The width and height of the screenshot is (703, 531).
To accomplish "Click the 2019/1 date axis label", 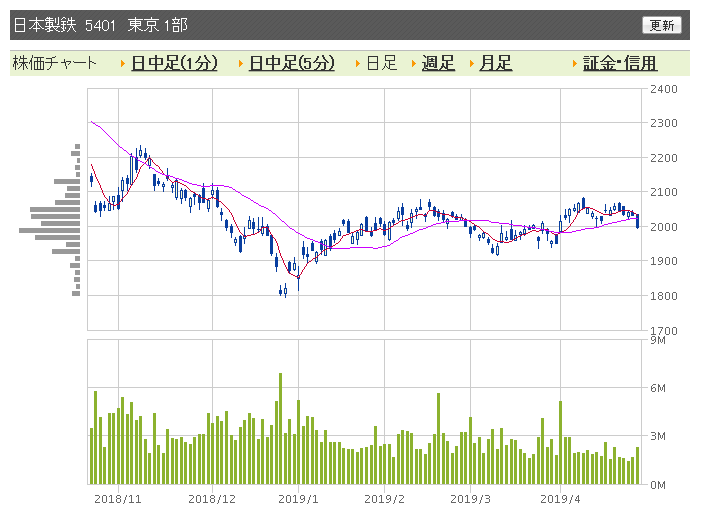I will (x=298, y=499).
